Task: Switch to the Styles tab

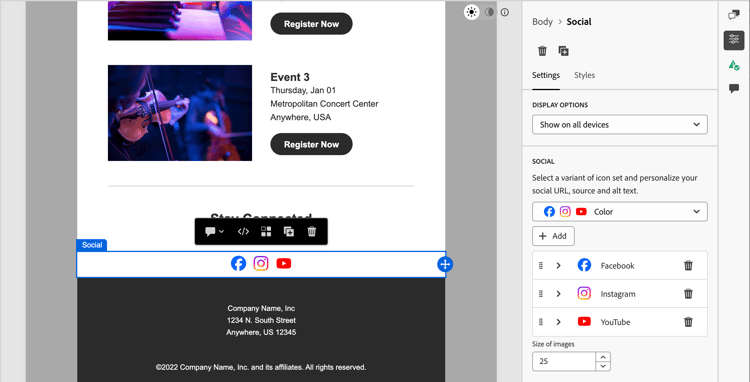Action: [585, 75]
